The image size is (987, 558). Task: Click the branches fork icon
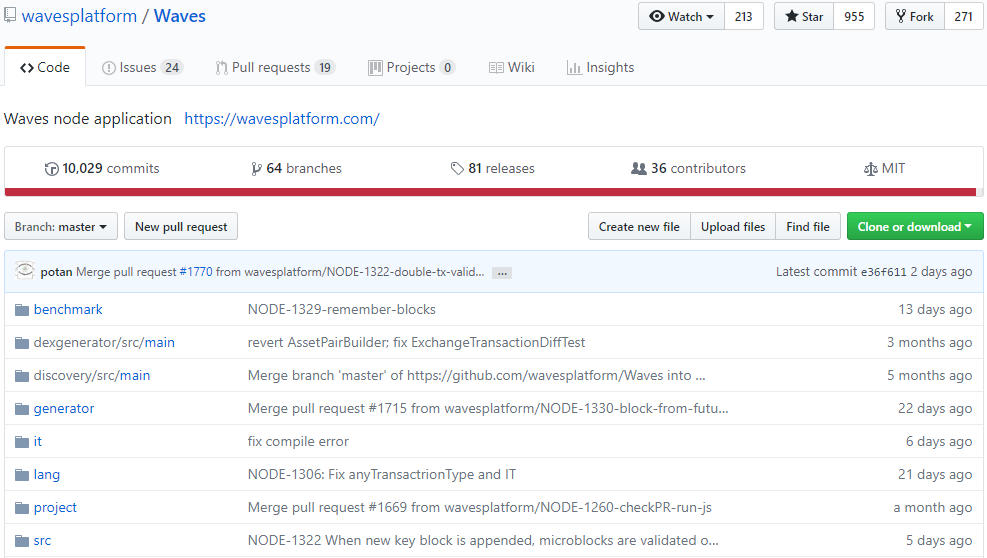click(x=256, y=169)
